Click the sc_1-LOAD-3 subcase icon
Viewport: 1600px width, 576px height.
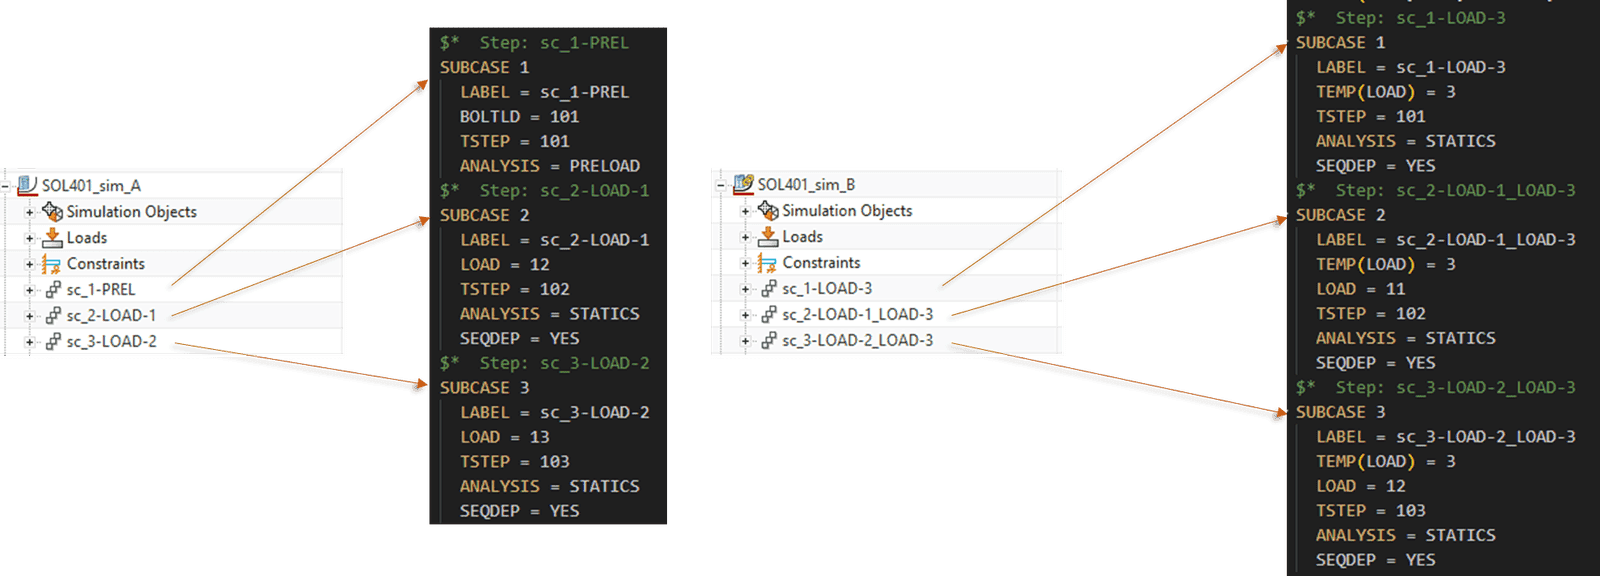pyautogui.click(x=769, y=288)
